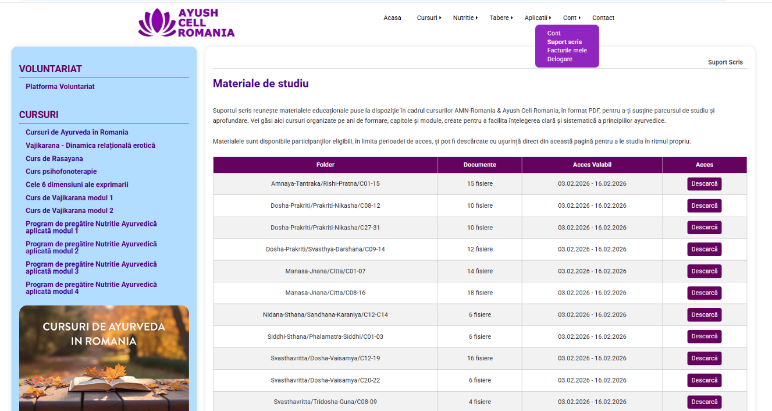Go to Curs psihofonoterapie in sidebar
Viewport: 772px width, 411px height.
pyautogui.click(x=62, y=171)
